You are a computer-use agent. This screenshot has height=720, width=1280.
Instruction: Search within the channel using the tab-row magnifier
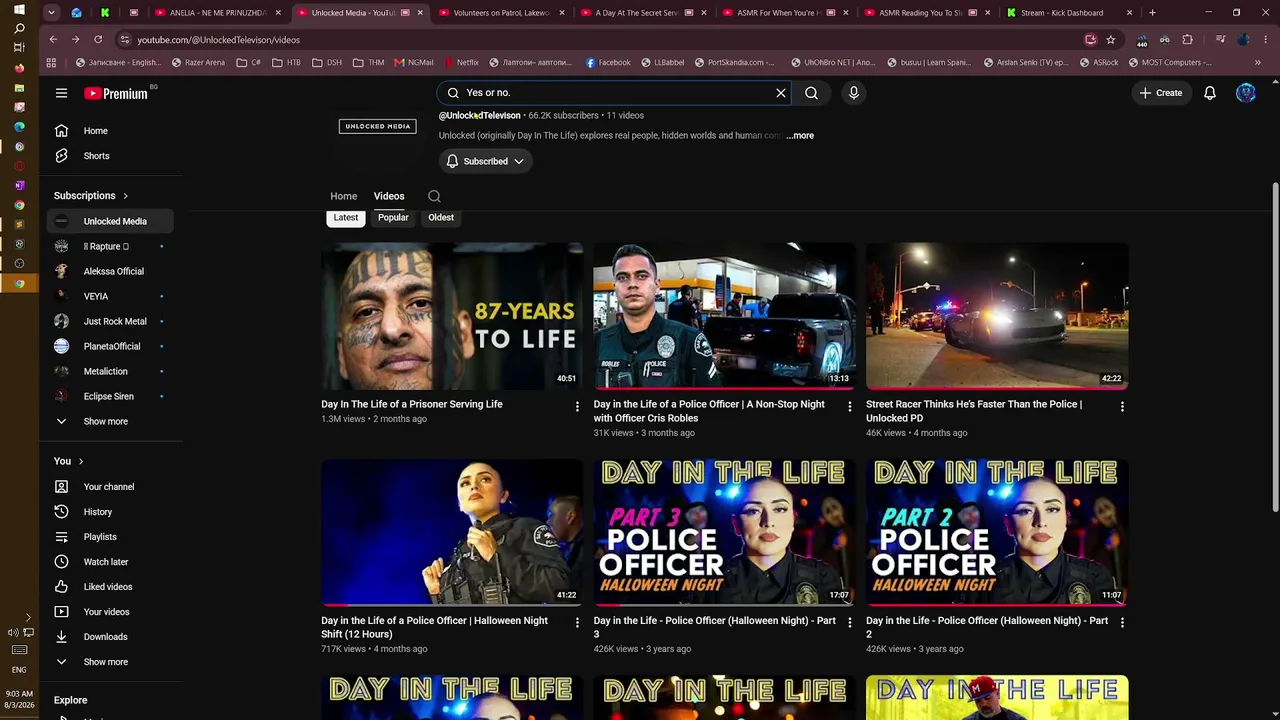point(434,196)
